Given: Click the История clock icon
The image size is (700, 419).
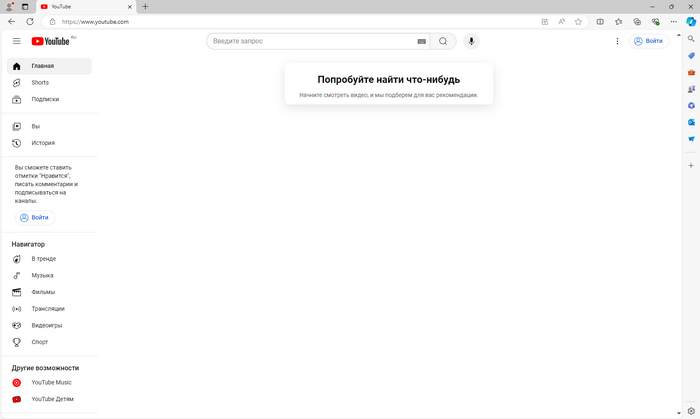Looking at the screenshot, I should point(17,143).
